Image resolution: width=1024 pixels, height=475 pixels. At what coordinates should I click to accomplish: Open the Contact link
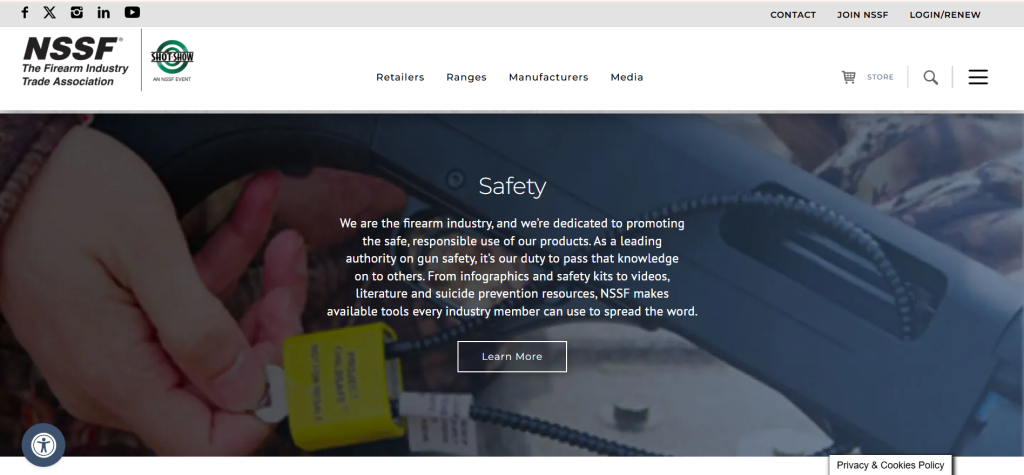point(793,14)
